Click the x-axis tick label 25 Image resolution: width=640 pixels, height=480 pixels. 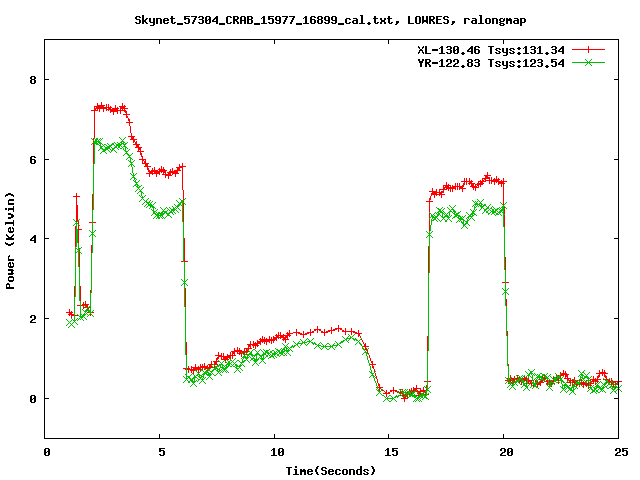[x=621, y=452]
